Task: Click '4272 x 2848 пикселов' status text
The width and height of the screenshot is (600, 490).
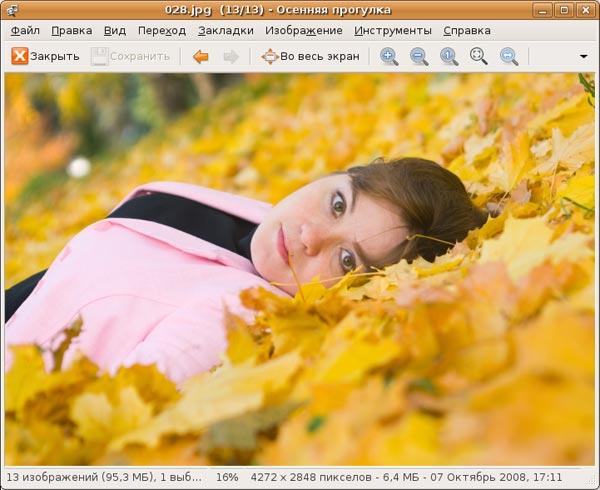Action: pyautogui.click(x=311, y=477)
